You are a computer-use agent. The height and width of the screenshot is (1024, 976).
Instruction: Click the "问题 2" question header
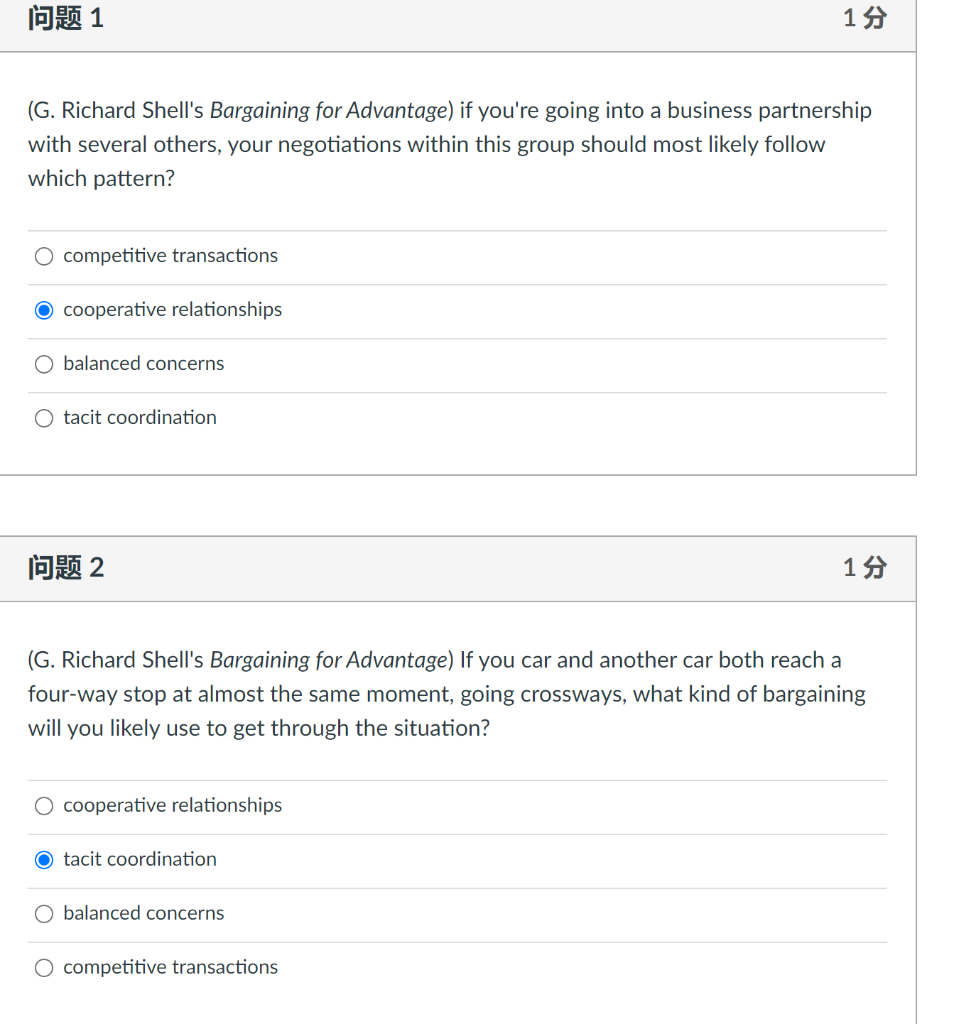coord(65,567)
